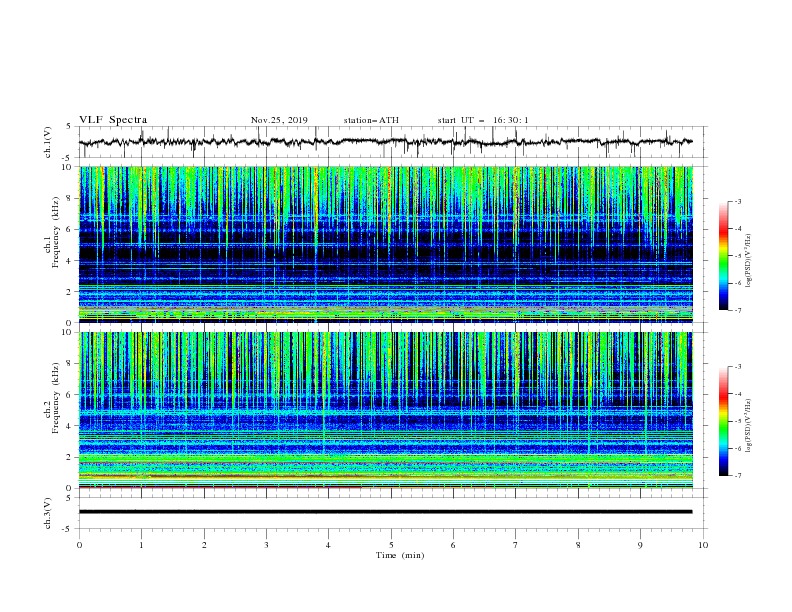The height and width of the screenshot is (612, 792).
Task: Click time axis tick label "3"
Action: tap(266, 545)
